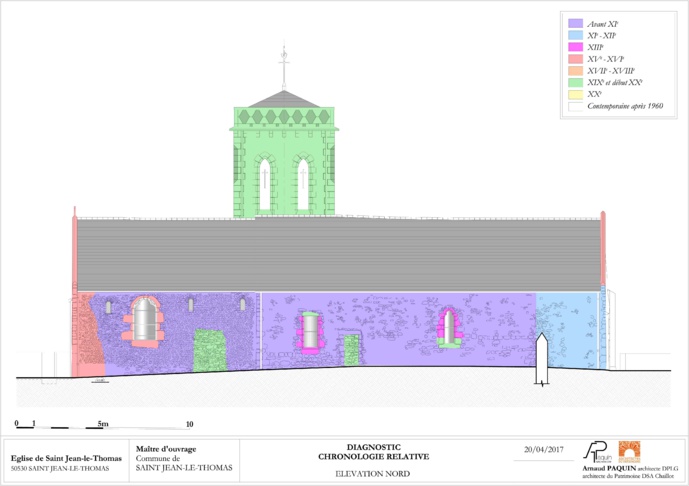Click the left arched window of the green tower

coord(265,184)
